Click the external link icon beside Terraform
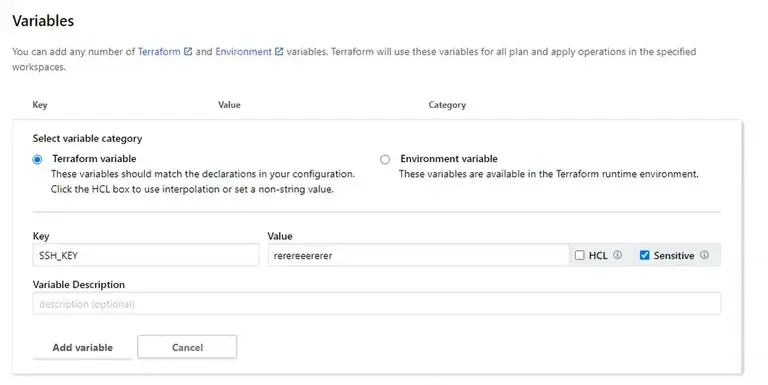The height and width of the screenshot is (385, 768). (188, 51)
